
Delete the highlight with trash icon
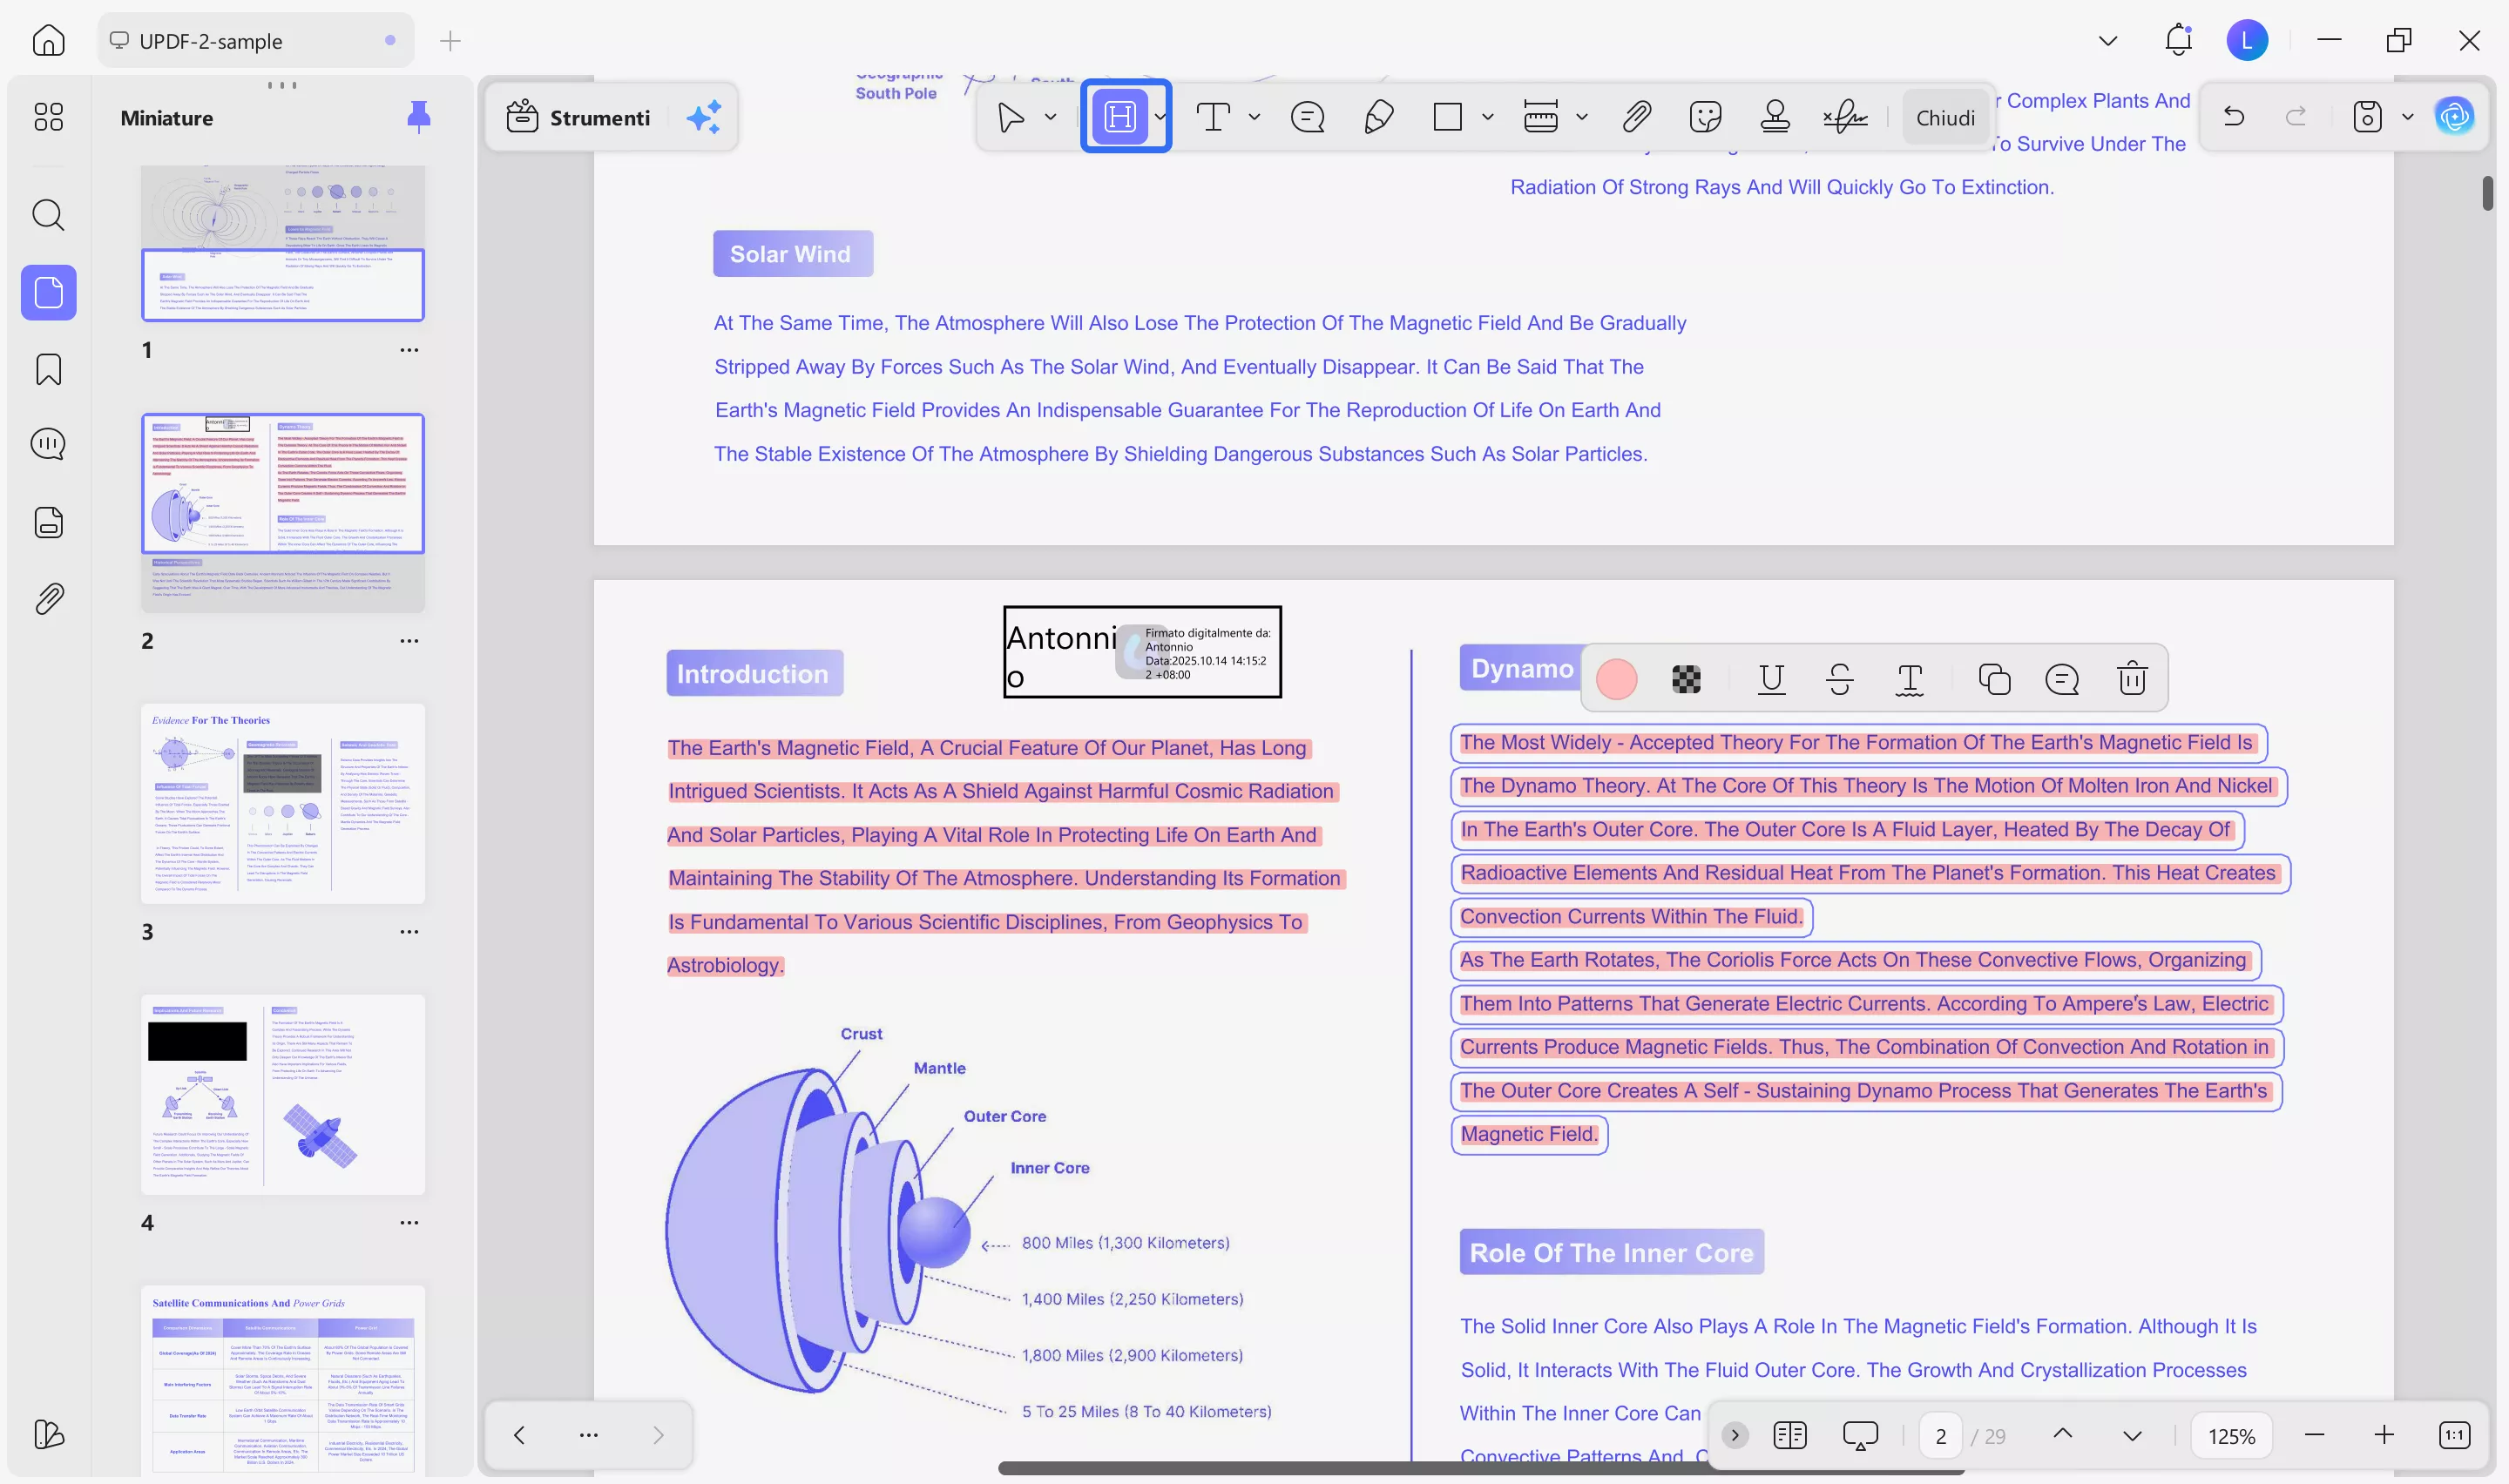[x=2132, y=678]
